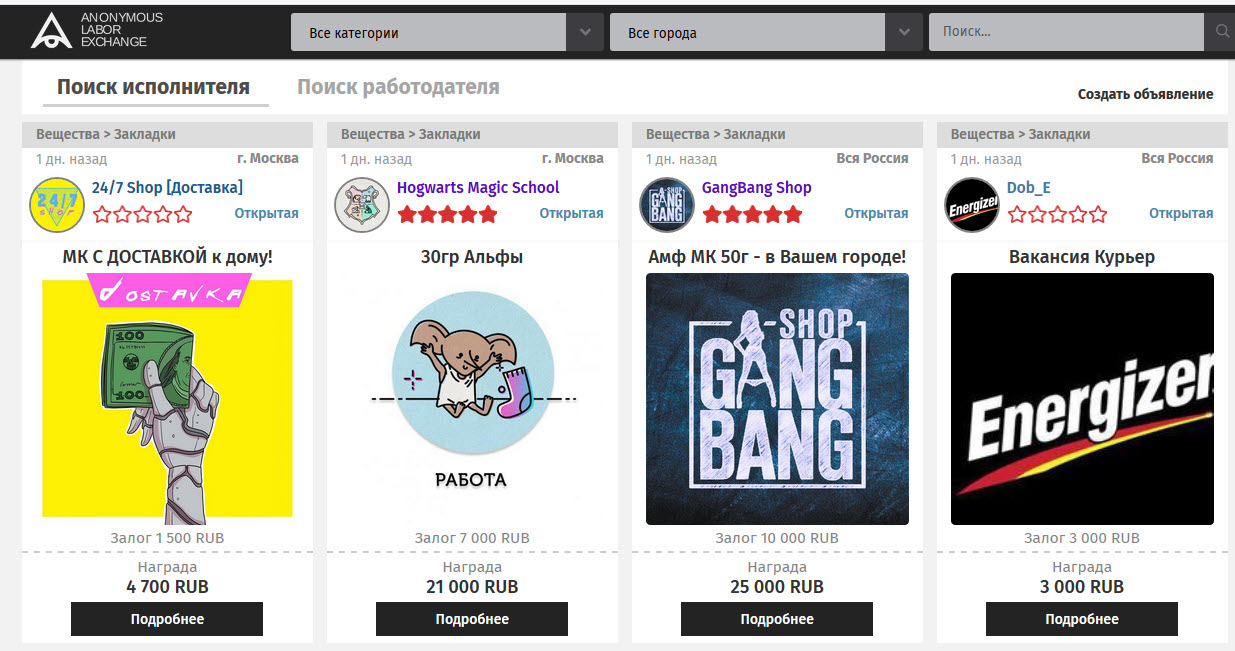Screen dimensions: 1235x651
Task: Click the Energizer listing image
Action: click(1082, 399)
